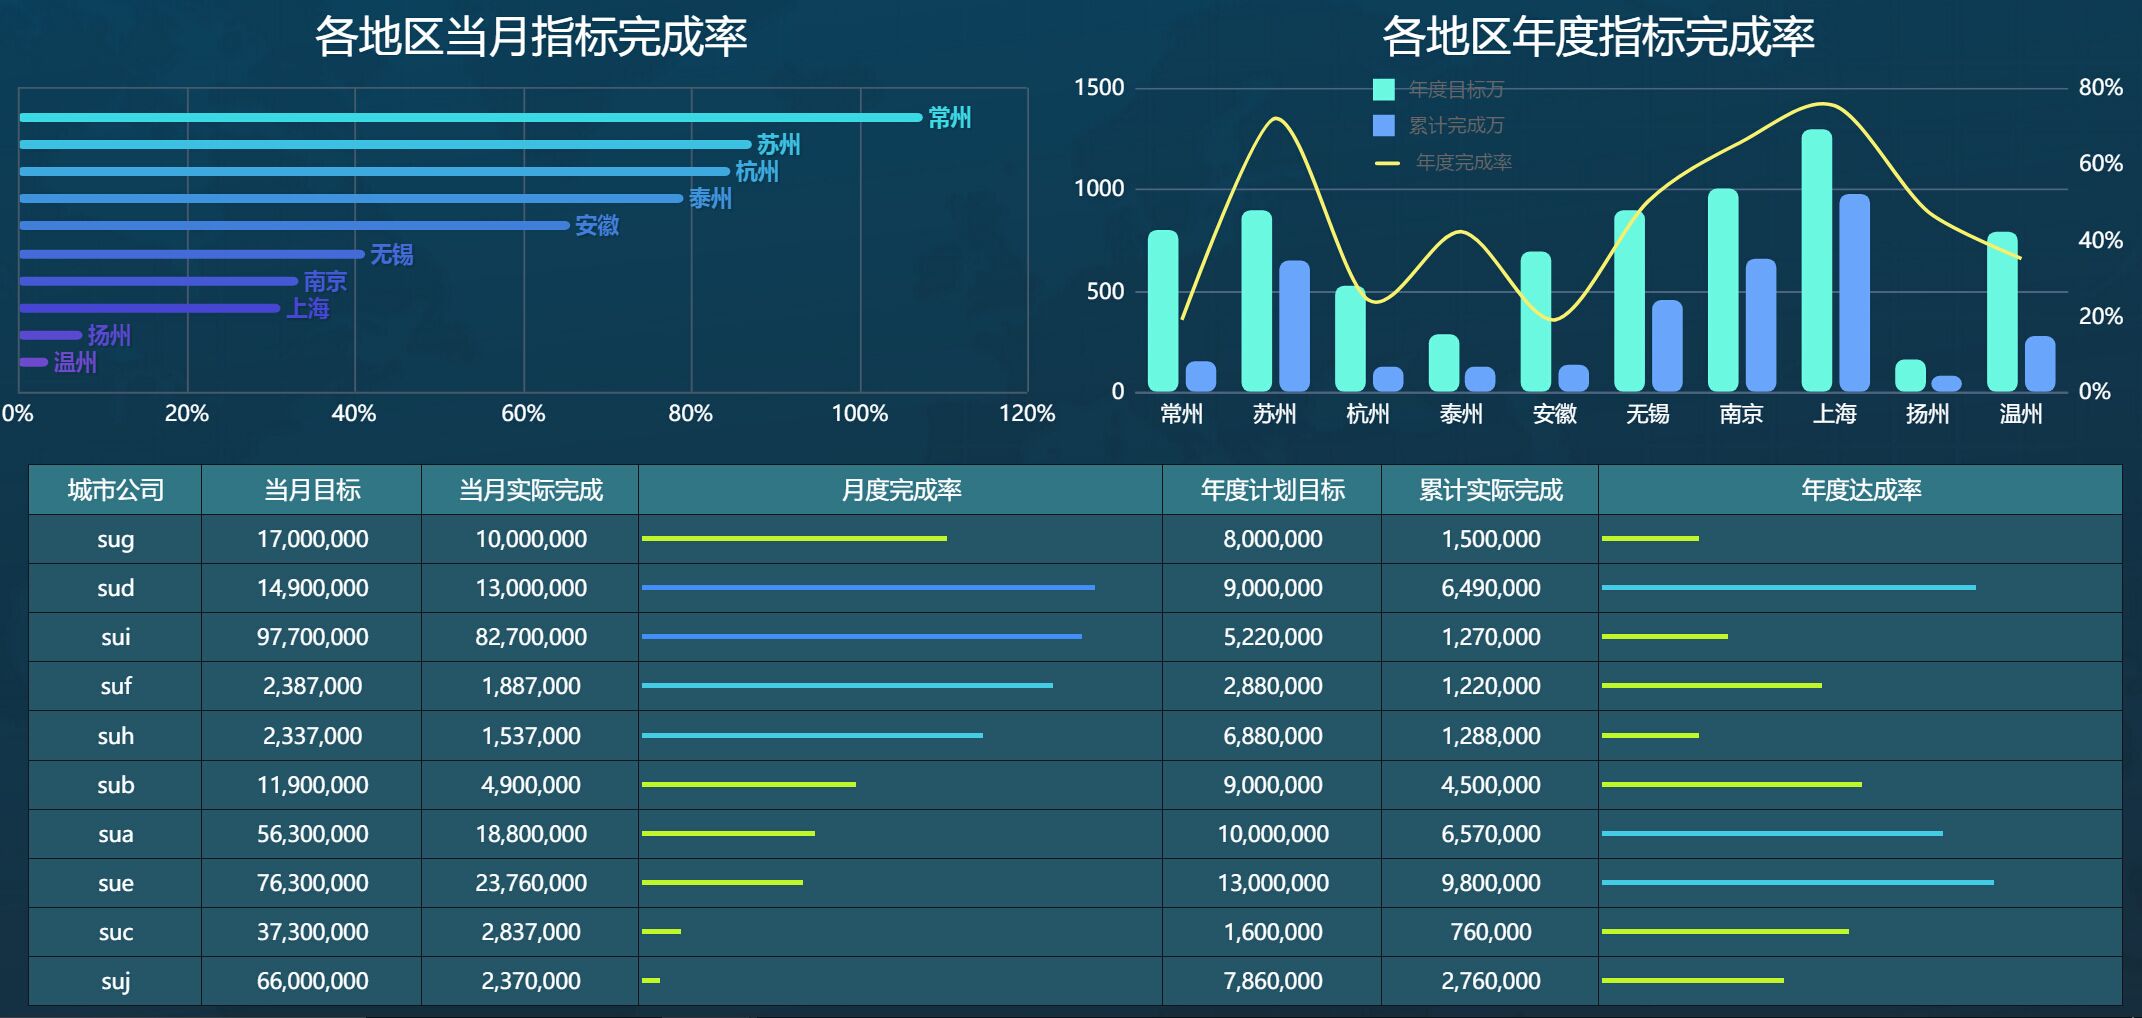2142x1018 pixels.
Task: Click the 当月目标 column header
Action: point(311,489)
